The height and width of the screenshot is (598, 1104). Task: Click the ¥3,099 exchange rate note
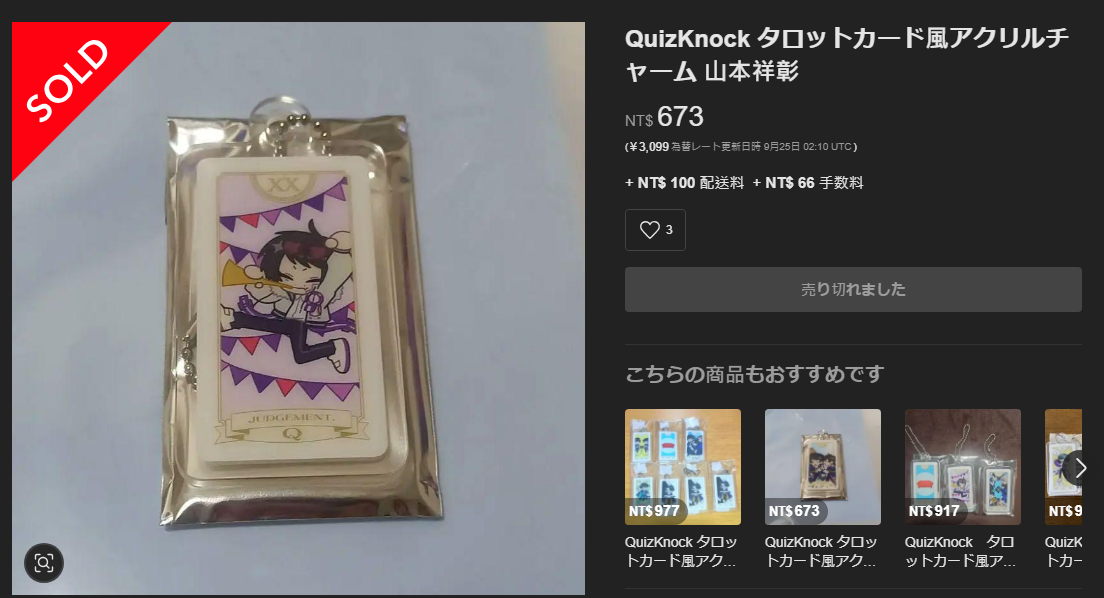pos(741,147)
